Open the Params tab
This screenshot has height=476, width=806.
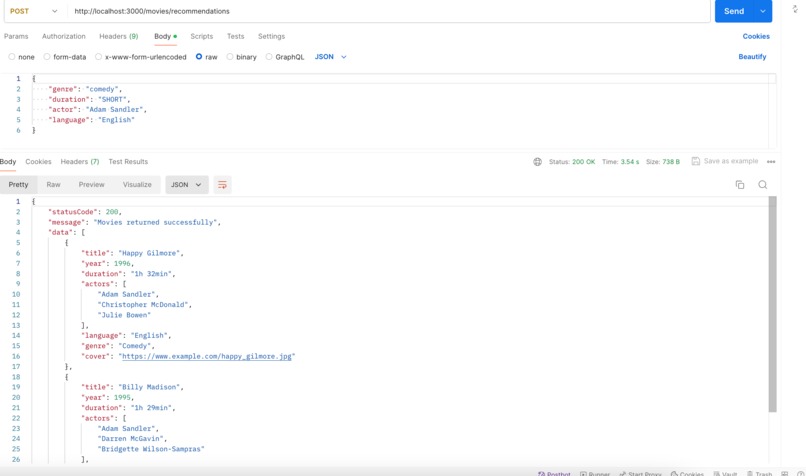[x=16, y=36]
